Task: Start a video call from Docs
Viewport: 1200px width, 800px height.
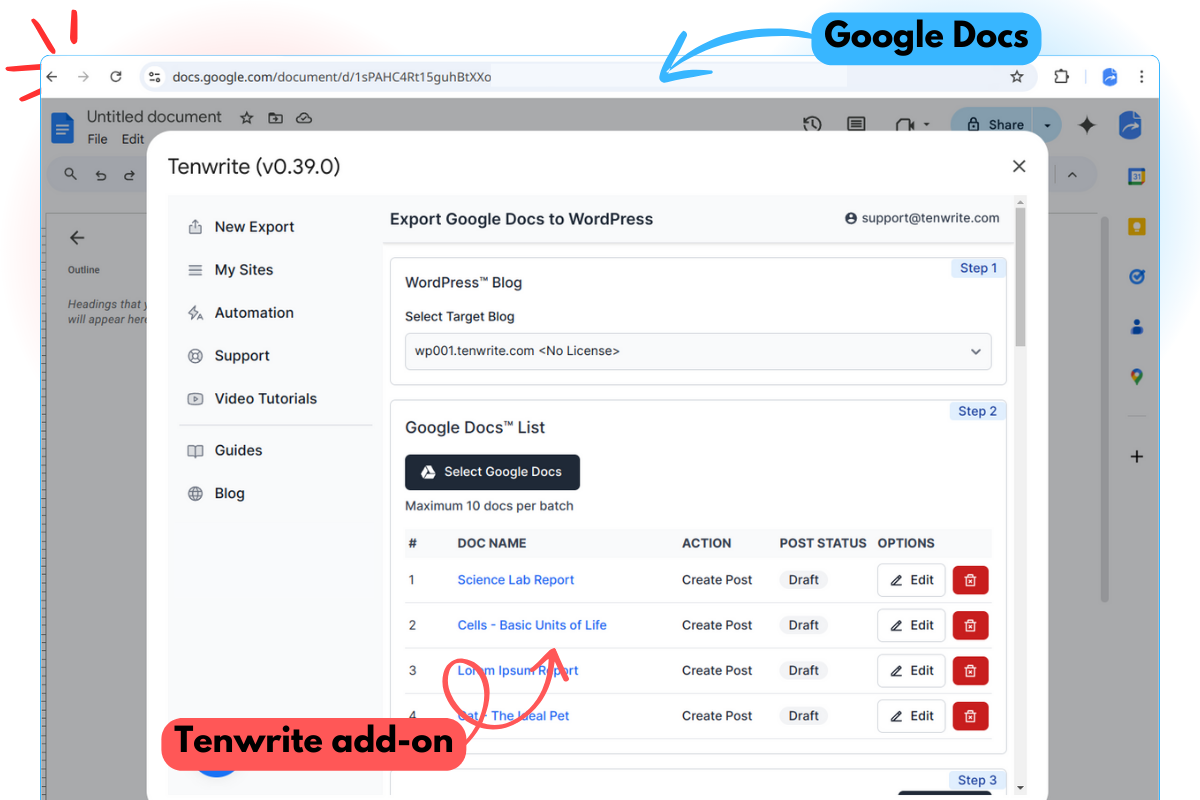Action: coord(906,124)
